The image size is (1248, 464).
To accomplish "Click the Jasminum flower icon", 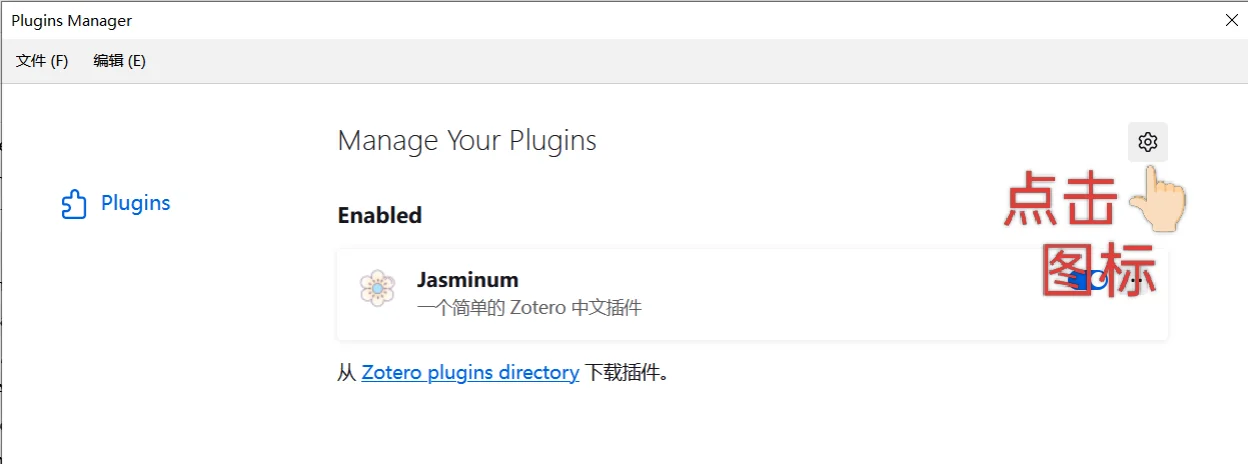I will [x=377, y=289].
